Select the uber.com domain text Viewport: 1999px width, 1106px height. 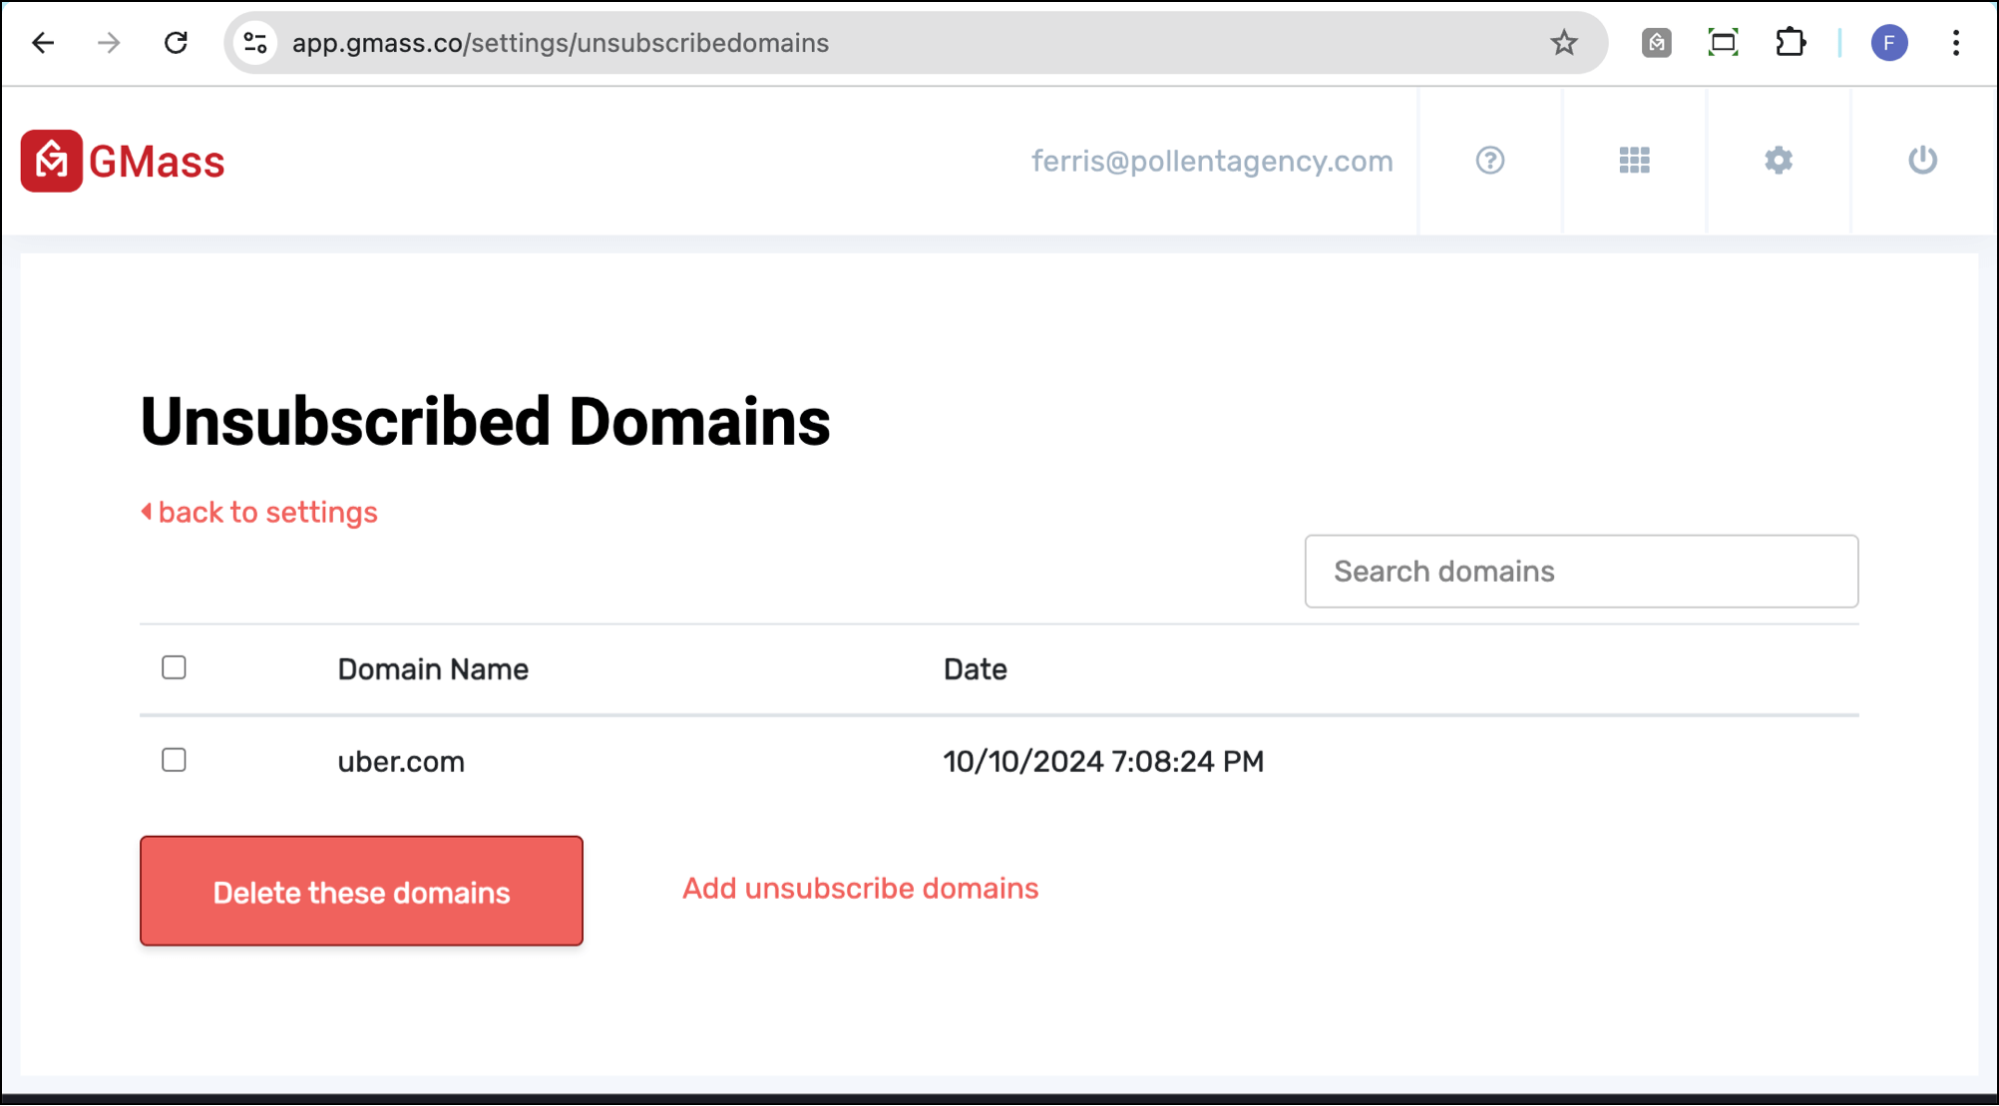pos(401,762)
